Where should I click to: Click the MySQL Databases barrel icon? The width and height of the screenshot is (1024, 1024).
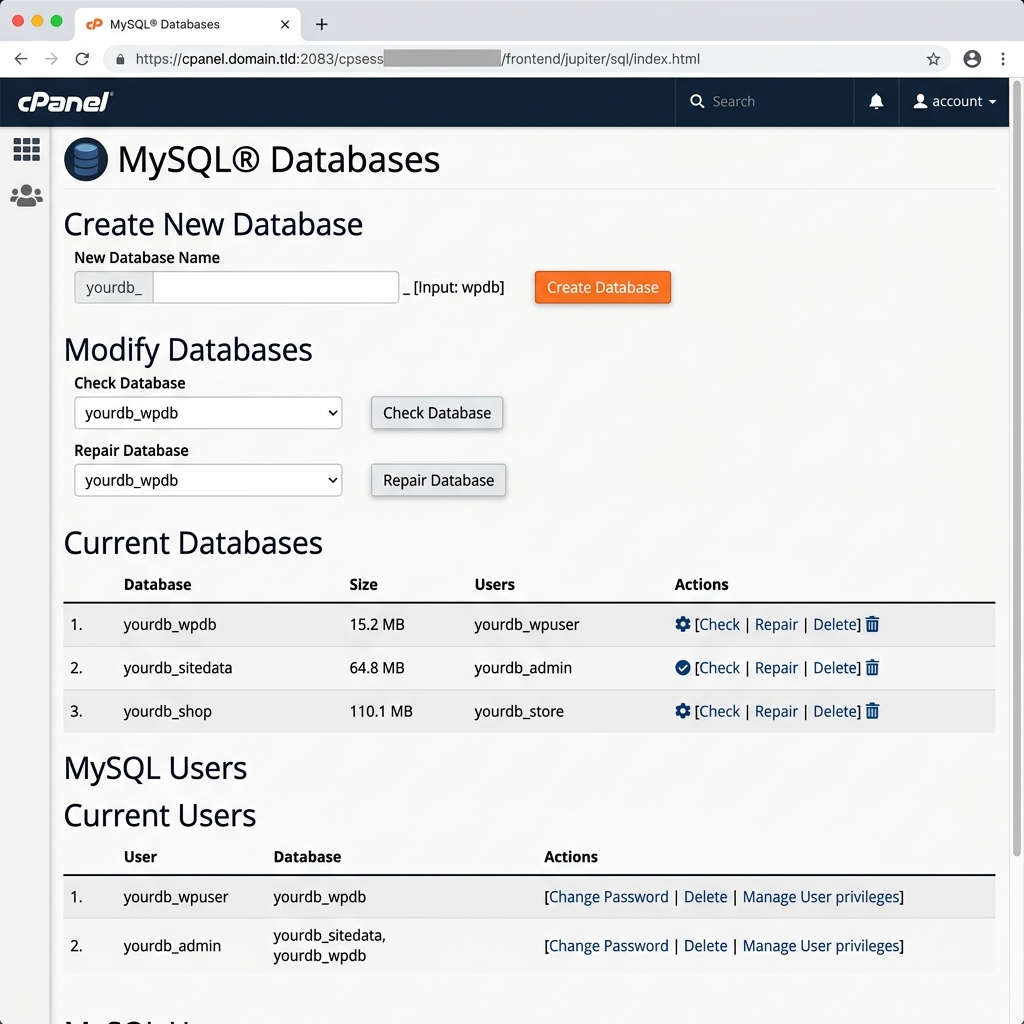pos(86,159)
